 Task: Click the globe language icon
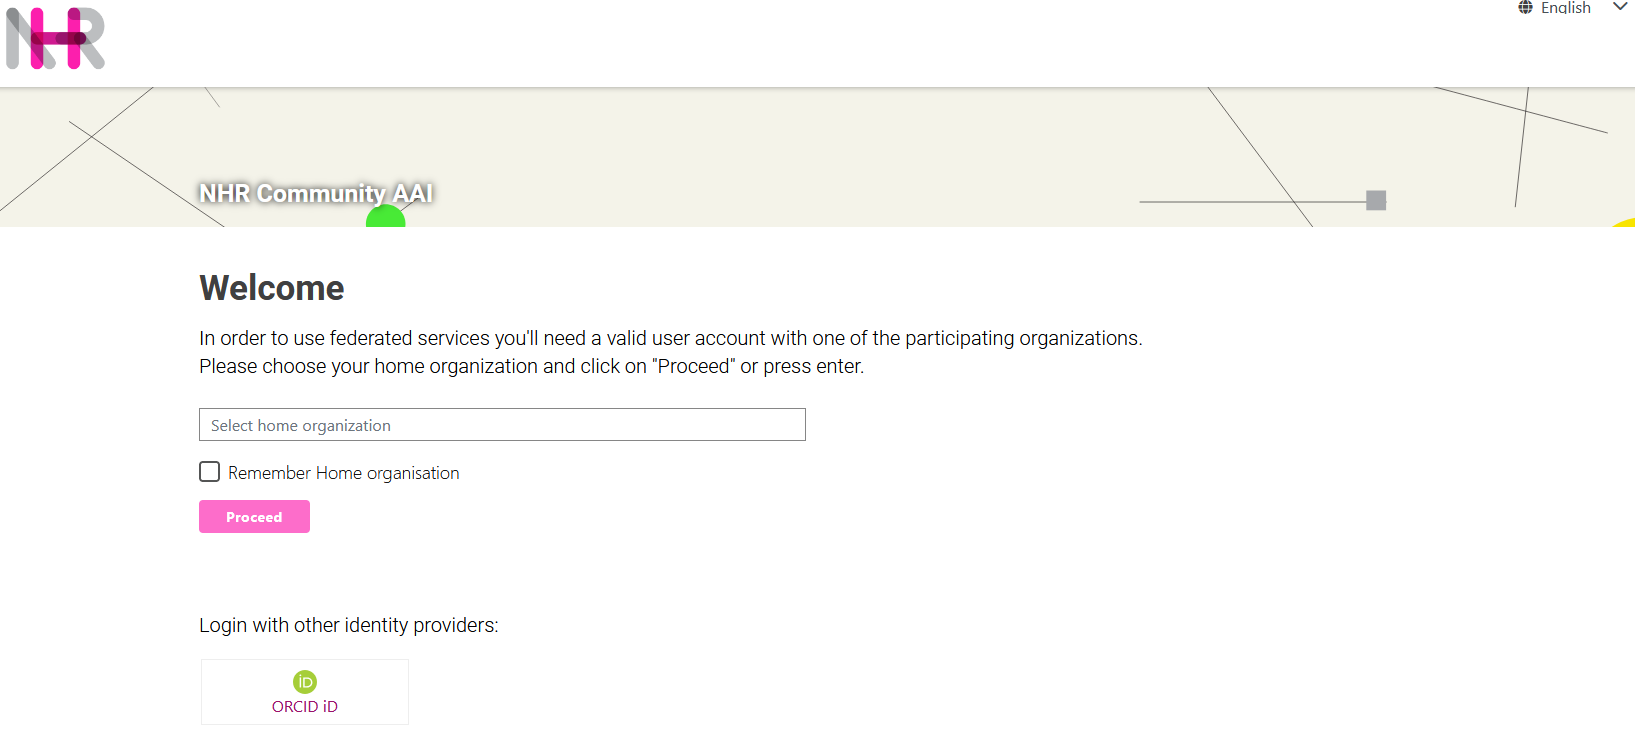point(1525,8)
